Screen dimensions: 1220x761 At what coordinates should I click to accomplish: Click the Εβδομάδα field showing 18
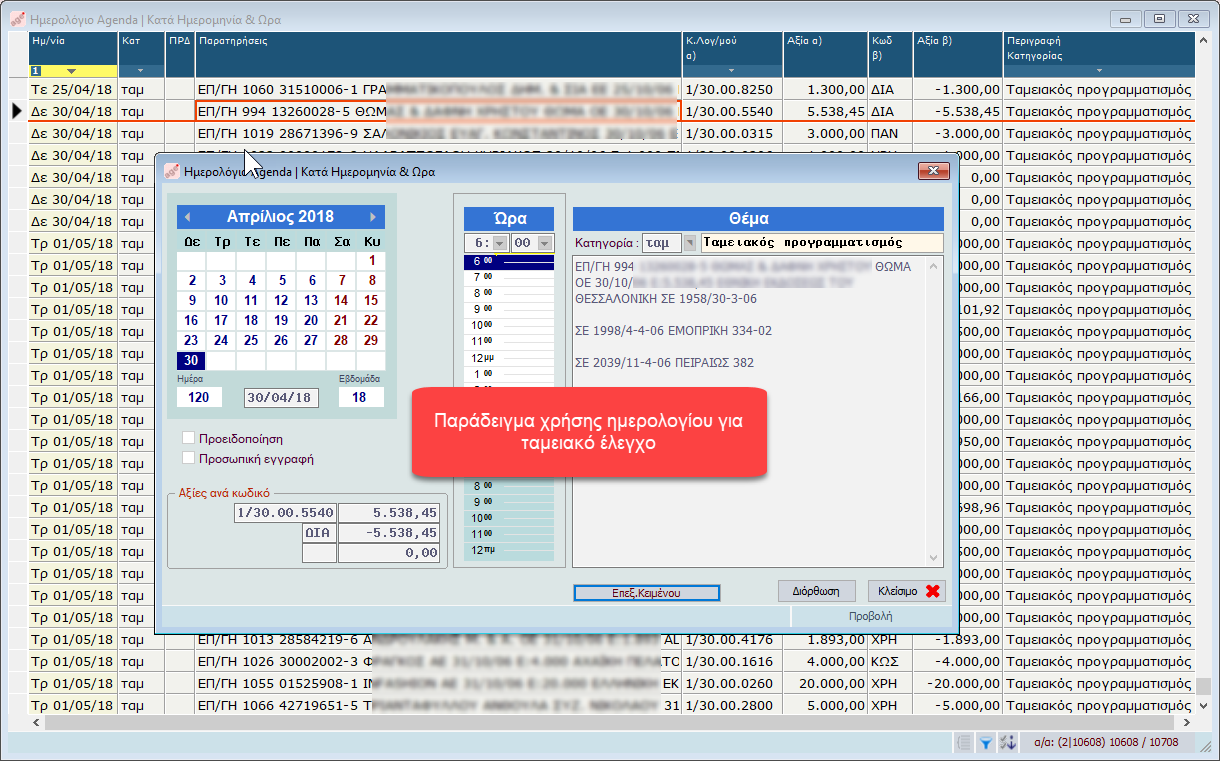361,398
